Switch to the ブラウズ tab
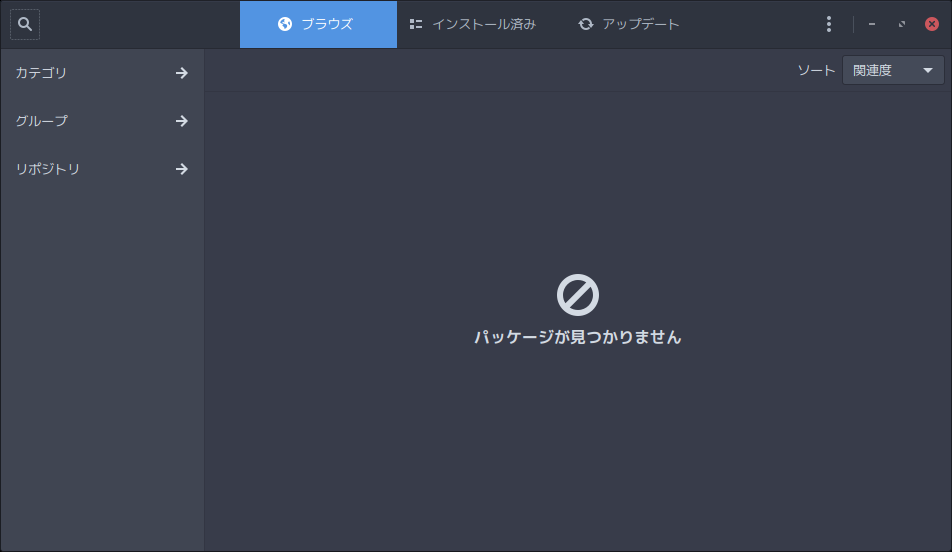The width and height of the screenshot is (952, 552). pyautogui.click(x=318, y=24)
